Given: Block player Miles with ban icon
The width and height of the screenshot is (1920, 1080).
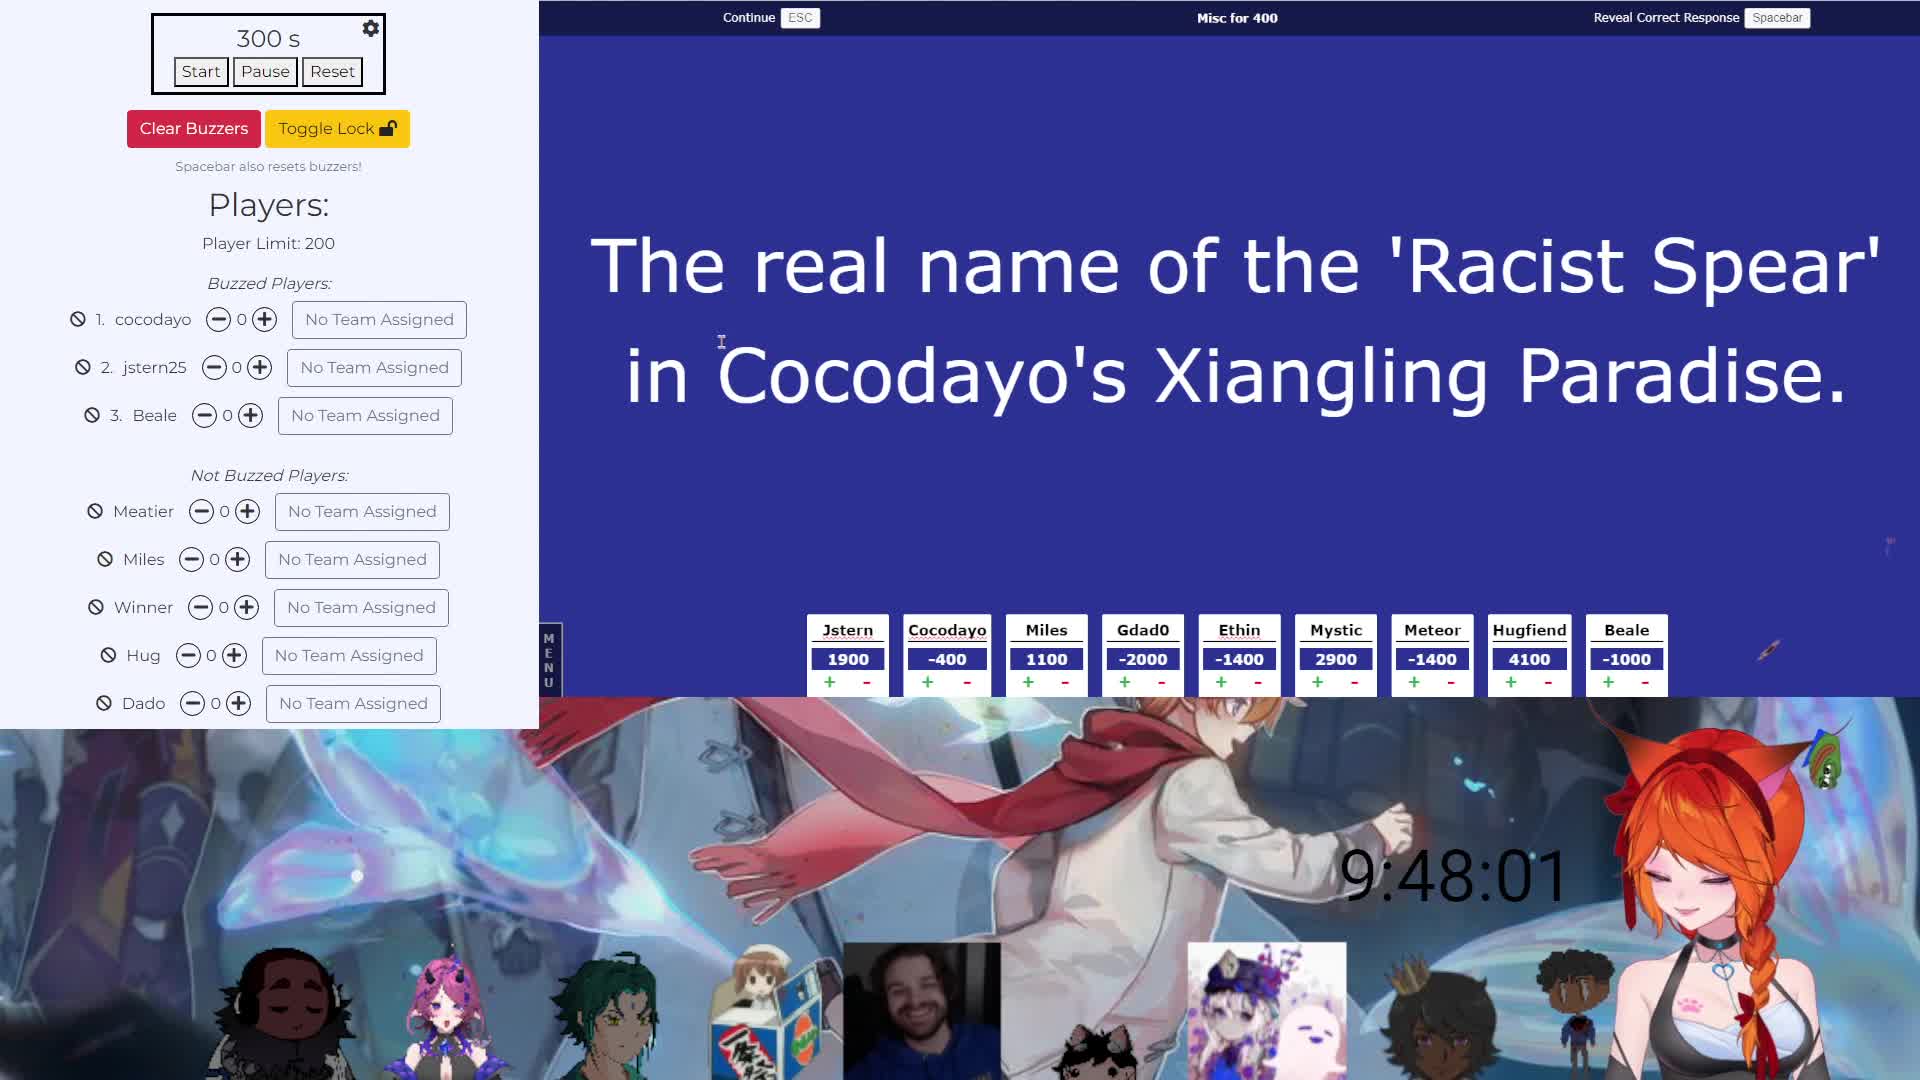Looking at the screenshot, I should (x=105, y=559).
